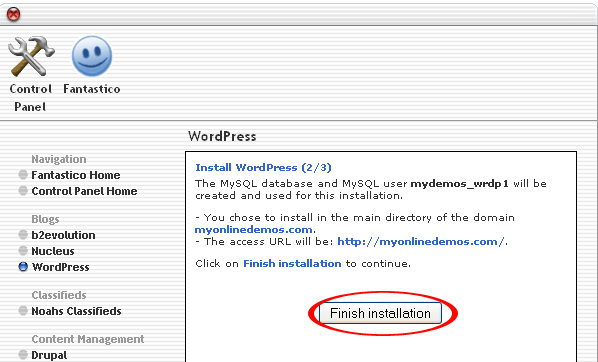Image resolution: width=598 pixels, height=362 pixels.
Task: Select b2evolution under Blogs
Action: pyautogui.click(x=63, y=235)
